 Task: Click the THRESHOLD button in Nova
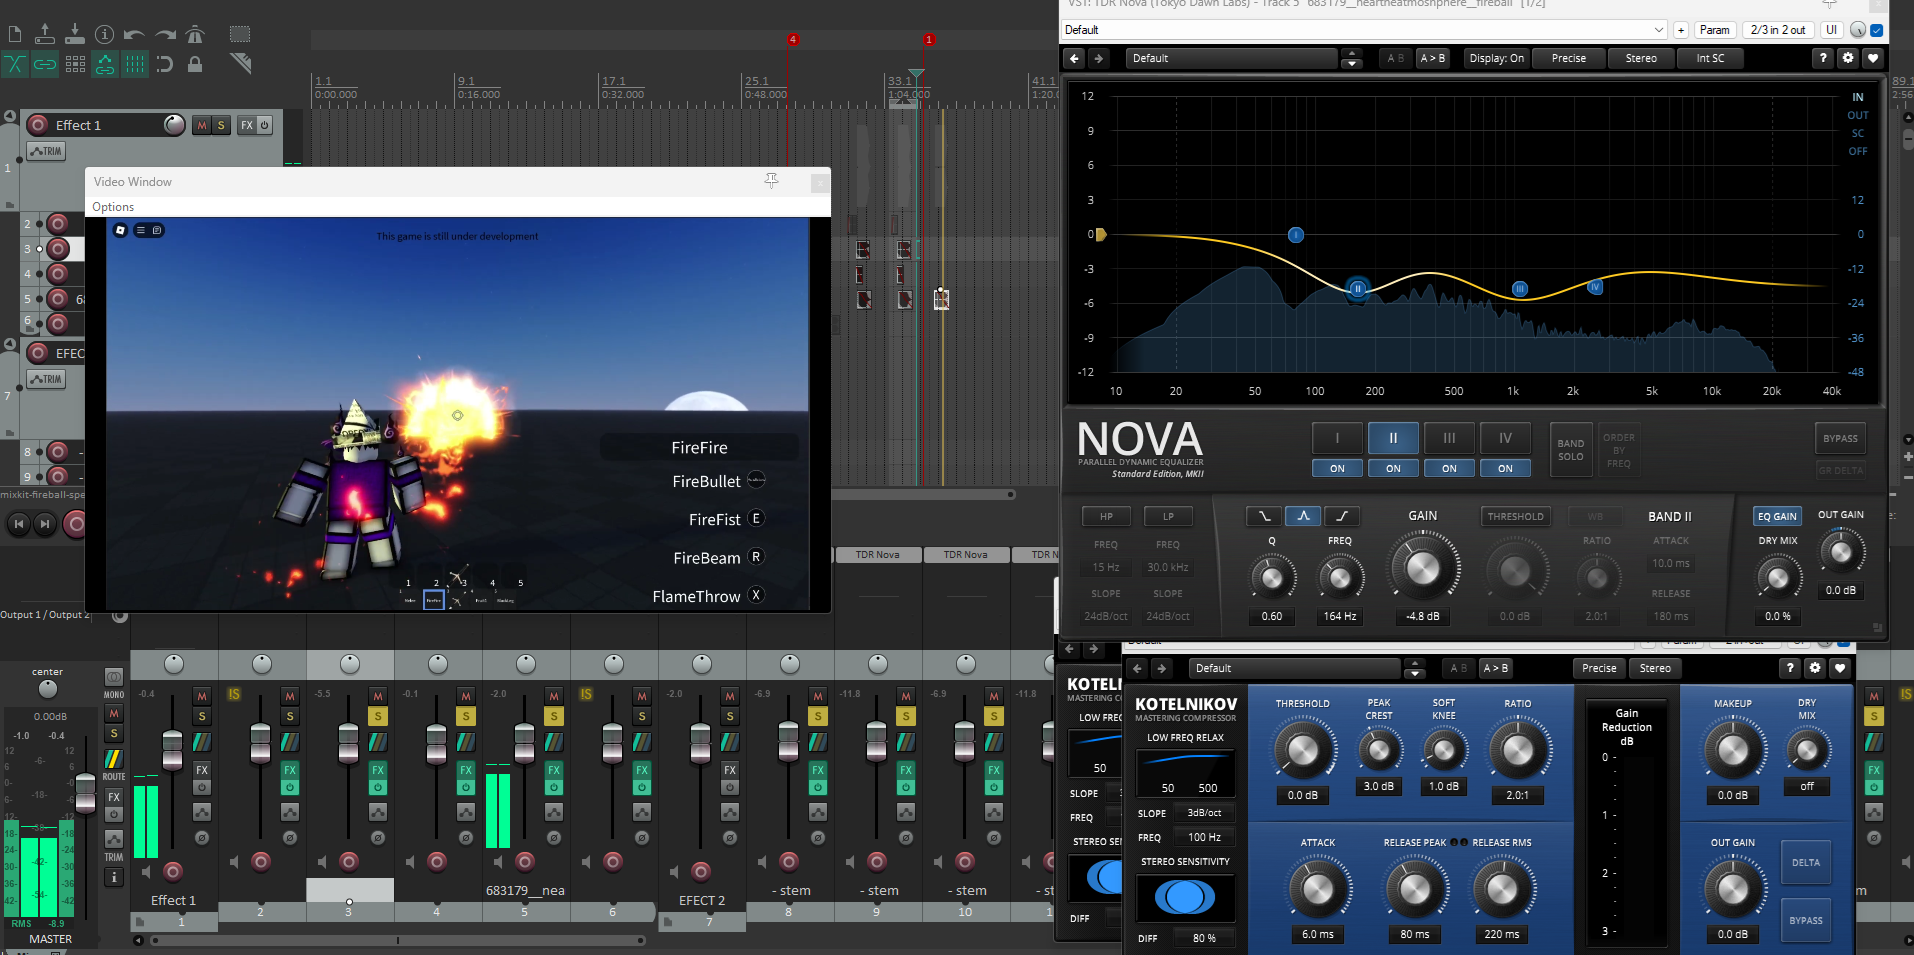pos(1515,516)
